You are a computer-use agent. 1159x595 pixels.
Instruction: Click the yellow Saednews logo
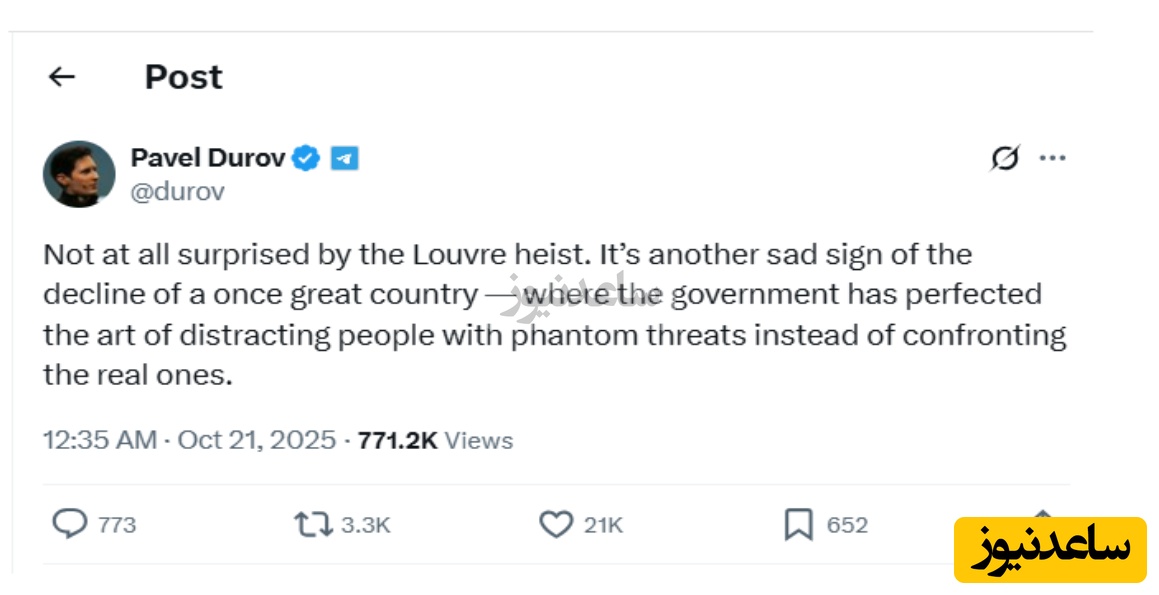coord(1049,549)
